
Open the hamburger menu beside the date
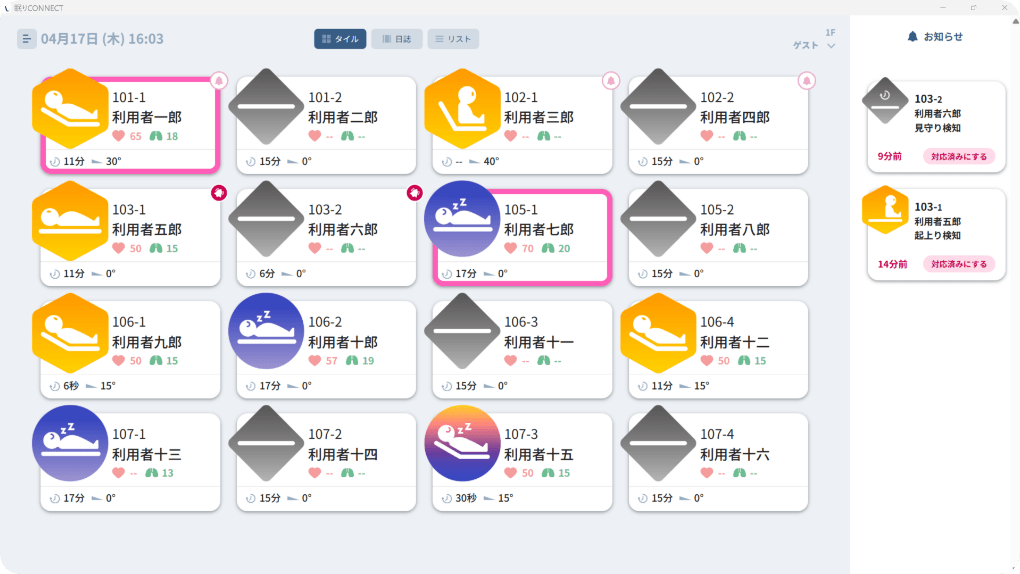26,39
